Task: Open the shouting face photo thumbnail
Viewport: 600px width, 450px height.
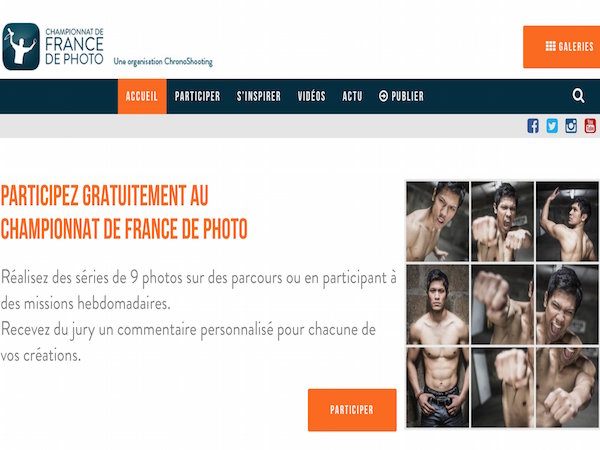Action: point(567,305)
